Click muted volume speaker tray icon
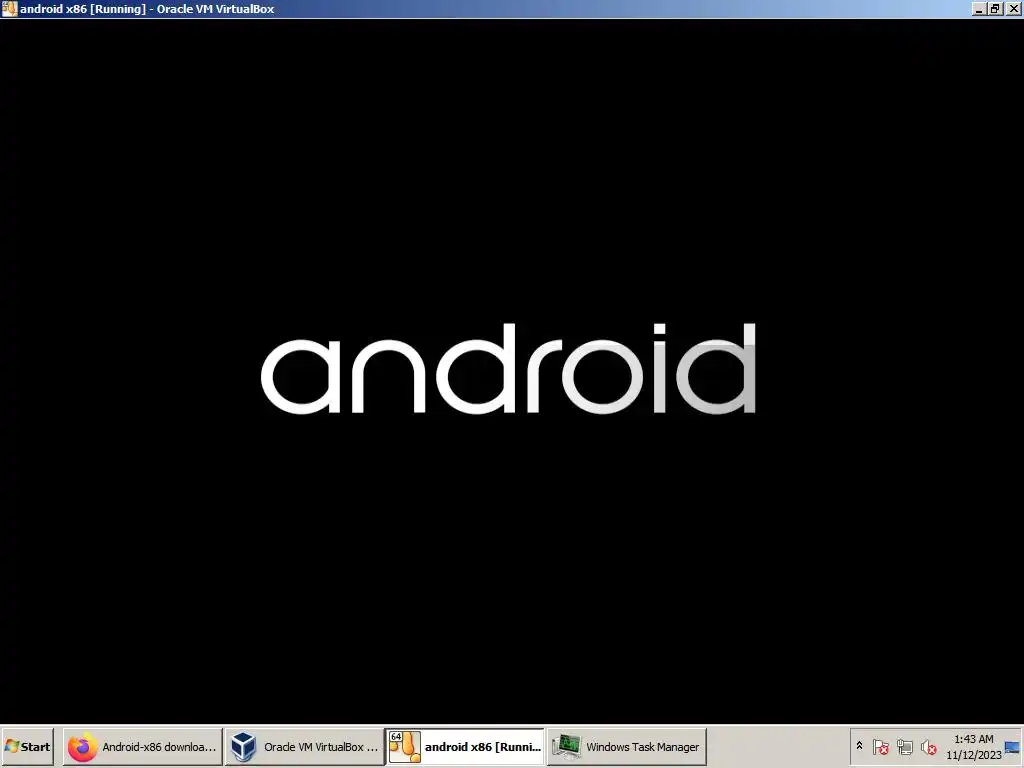This screenshot has height=768, width=1024. tap(928, 747)
